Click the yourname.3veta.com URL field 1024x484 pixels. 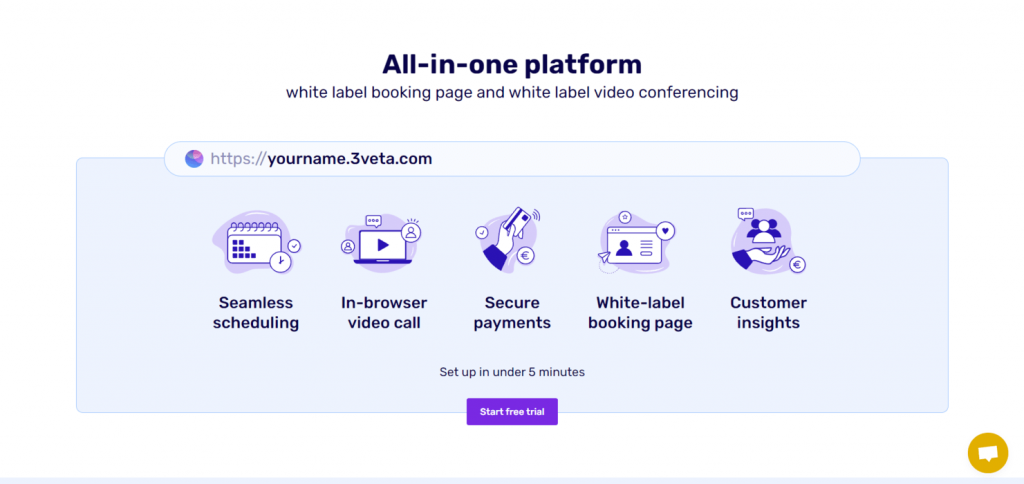point(512,159)
